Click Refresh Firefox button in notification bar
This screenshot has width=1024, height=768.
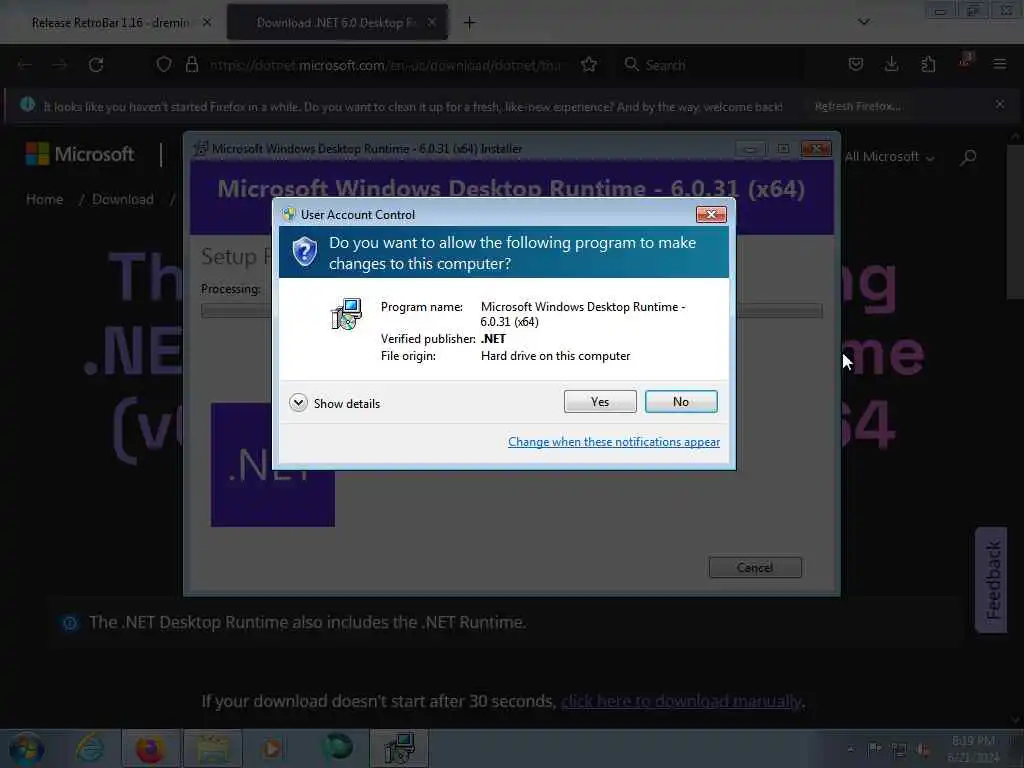(857, 106)
